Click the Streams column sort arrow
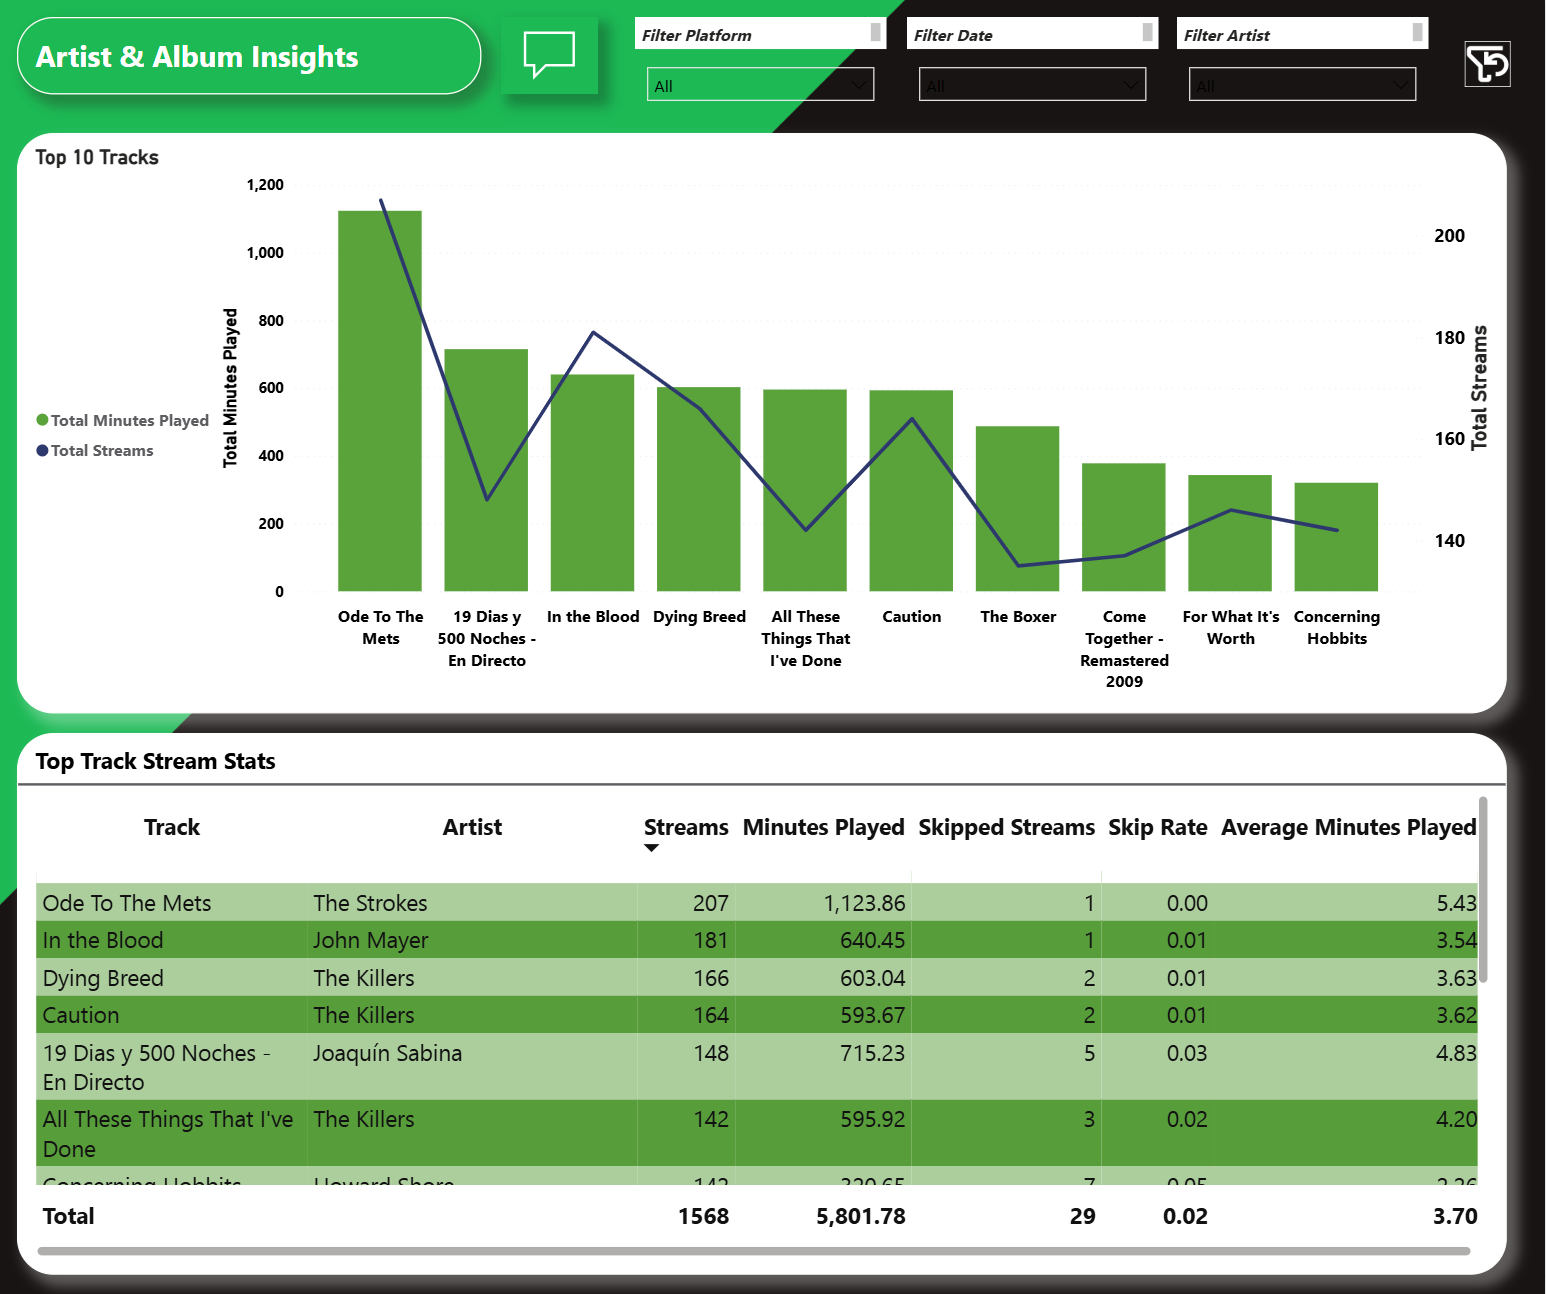This screenshot has height=1294, width=1546. (652, 848)
